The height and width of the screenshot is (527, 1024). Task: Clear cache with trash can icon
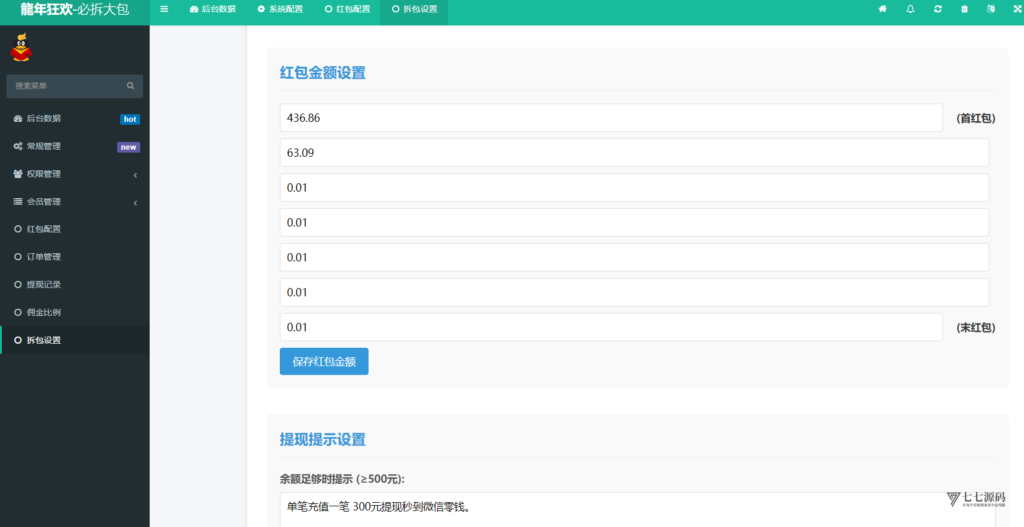[965, 9]
